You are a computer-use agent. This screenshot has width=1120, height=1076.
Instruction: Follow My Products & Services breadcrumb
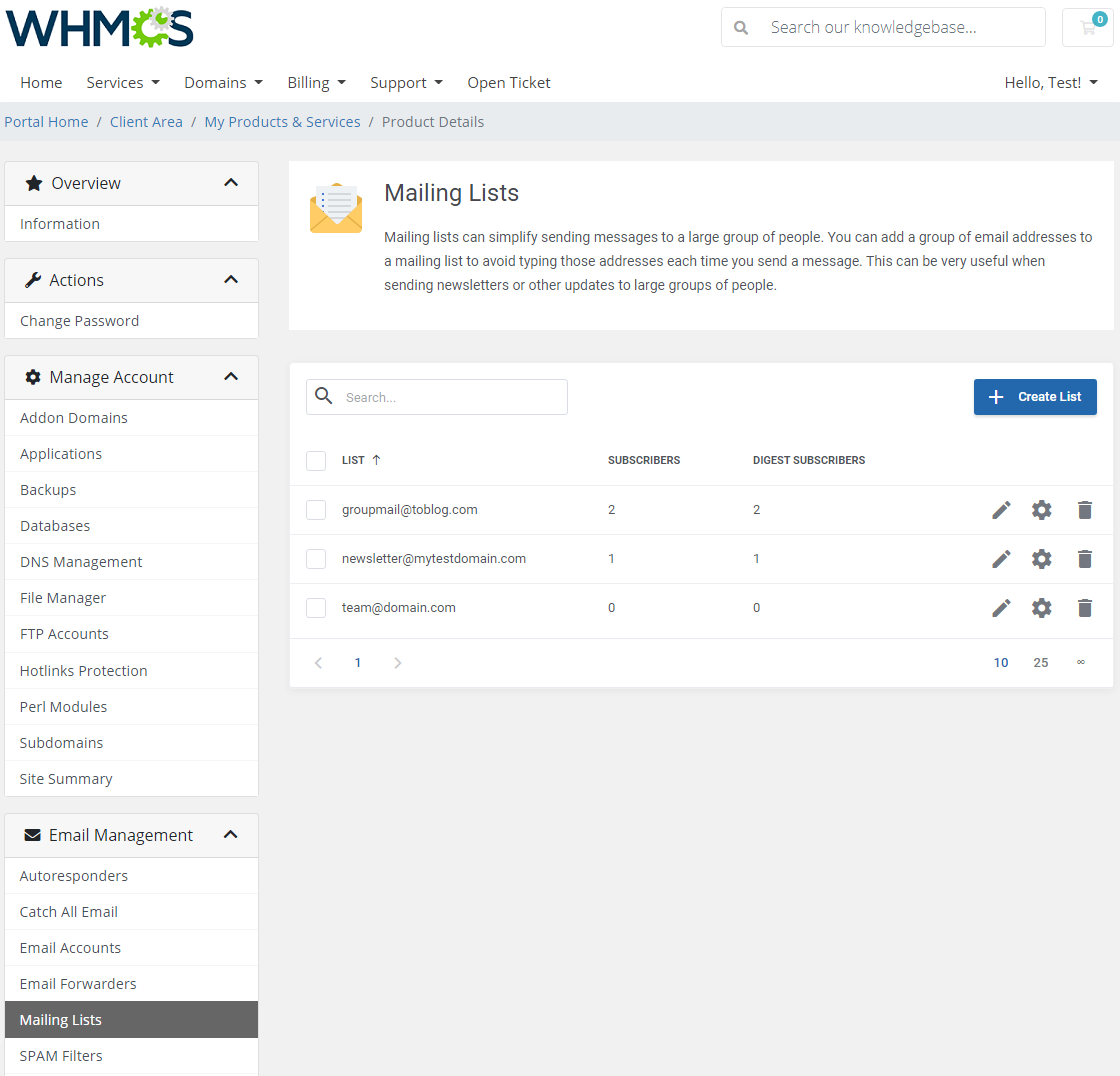pos(282,122)
